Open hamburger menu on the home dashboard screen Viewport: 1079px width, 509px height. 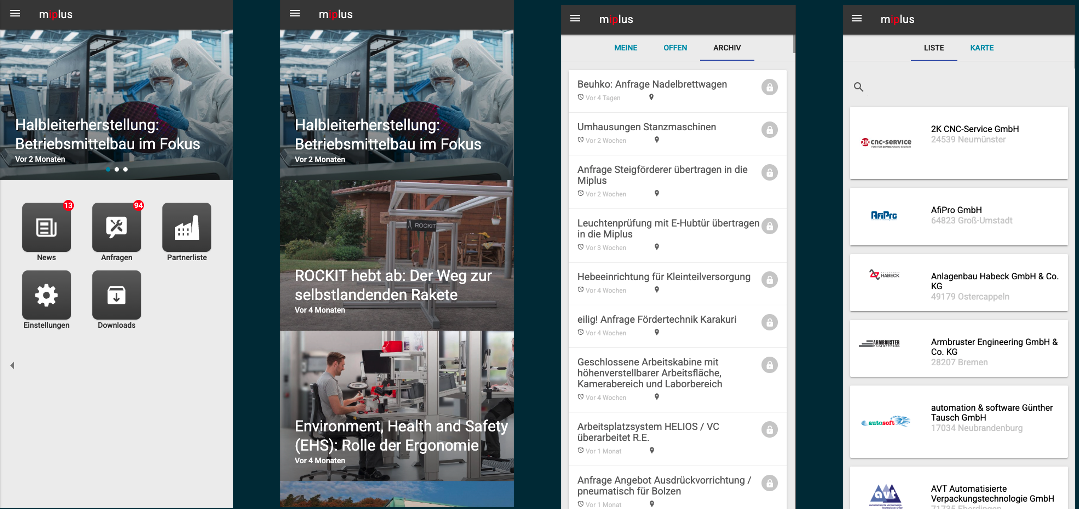tap(14, 14)
